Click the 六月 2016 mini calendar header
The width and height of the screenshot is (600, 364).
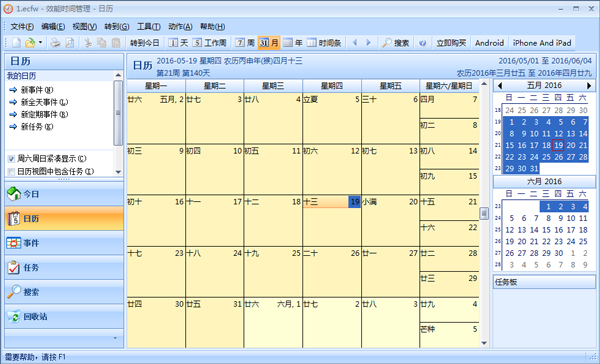pyautogui.click(x=544, y=181)
